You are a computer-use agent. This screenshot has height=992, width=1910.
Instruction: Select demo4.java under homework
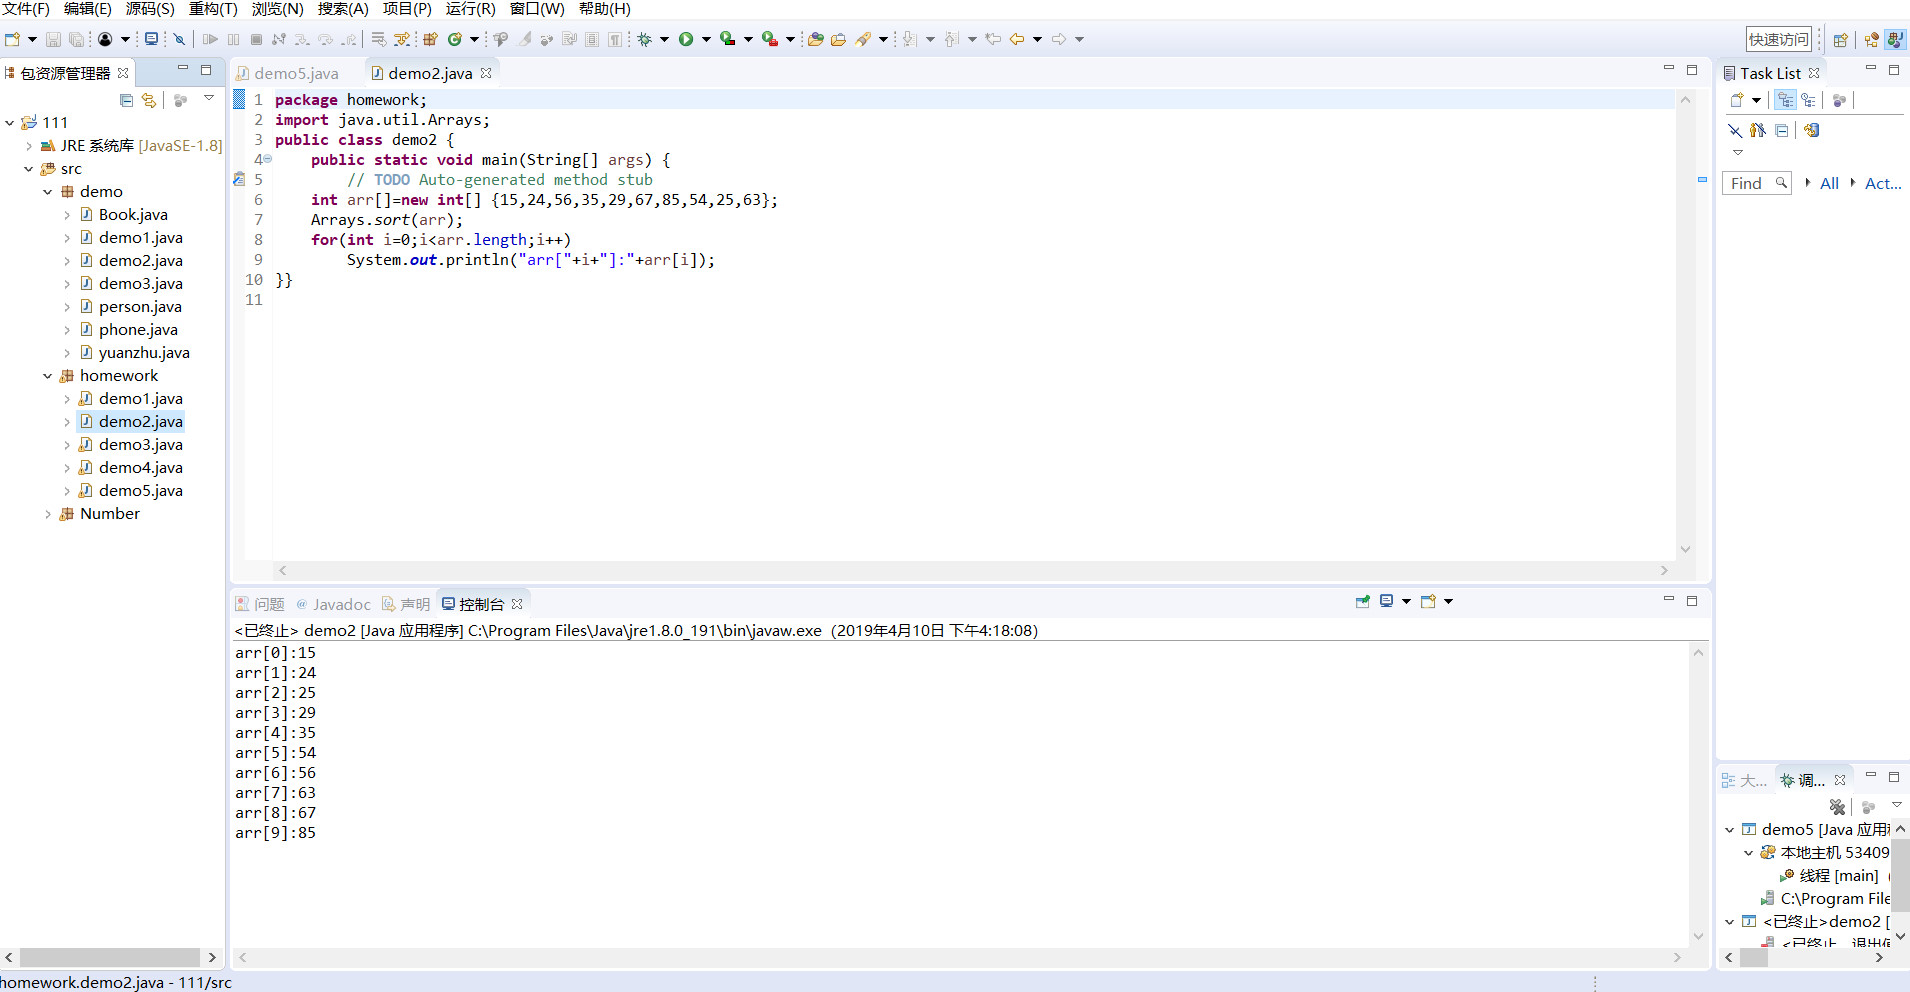pos(140,467)
